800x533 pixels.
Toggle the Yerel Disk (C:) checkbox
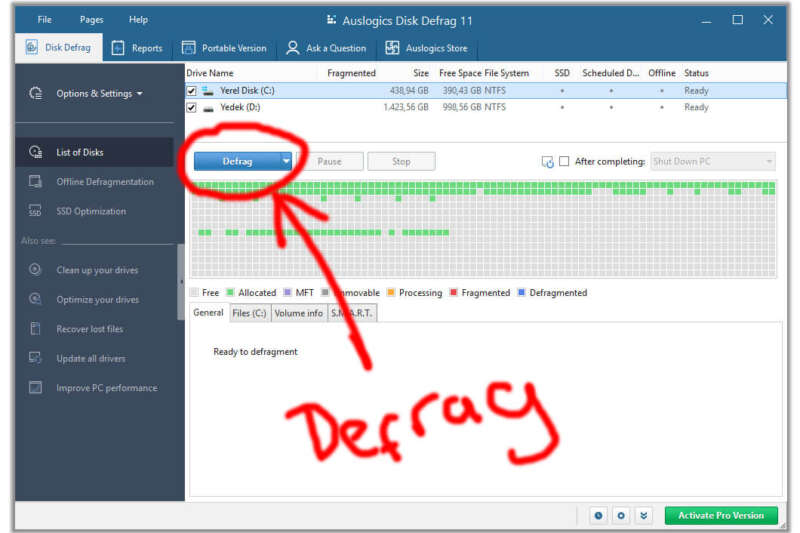point(191,91)
